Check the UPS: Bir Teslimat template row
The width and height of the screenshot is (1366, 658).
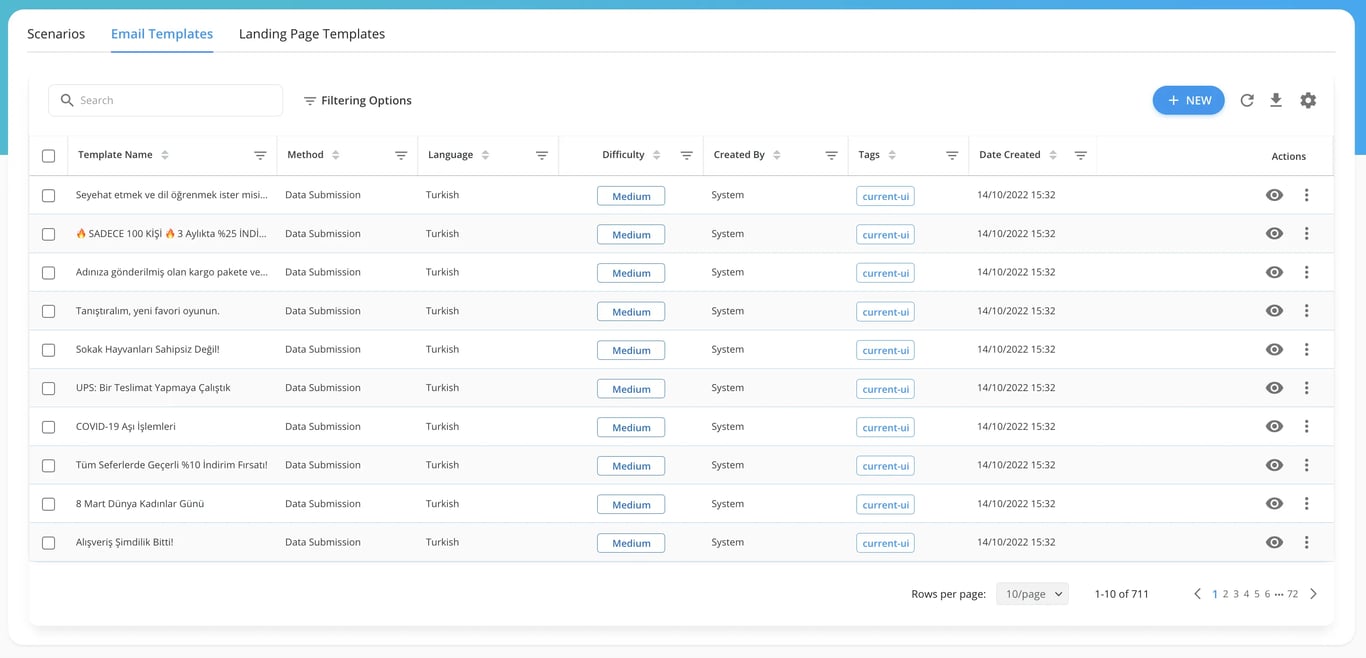point(48,388)
